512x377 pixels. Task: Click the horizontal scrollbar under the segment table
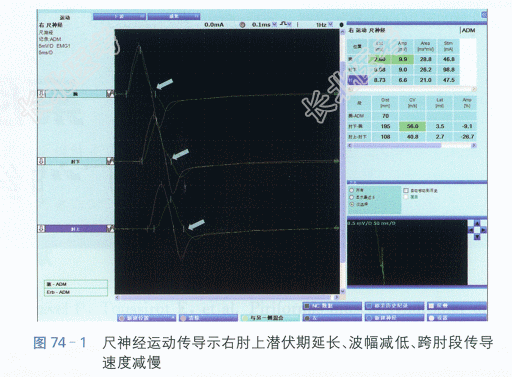pyautogui.click(x=412, y=146)
